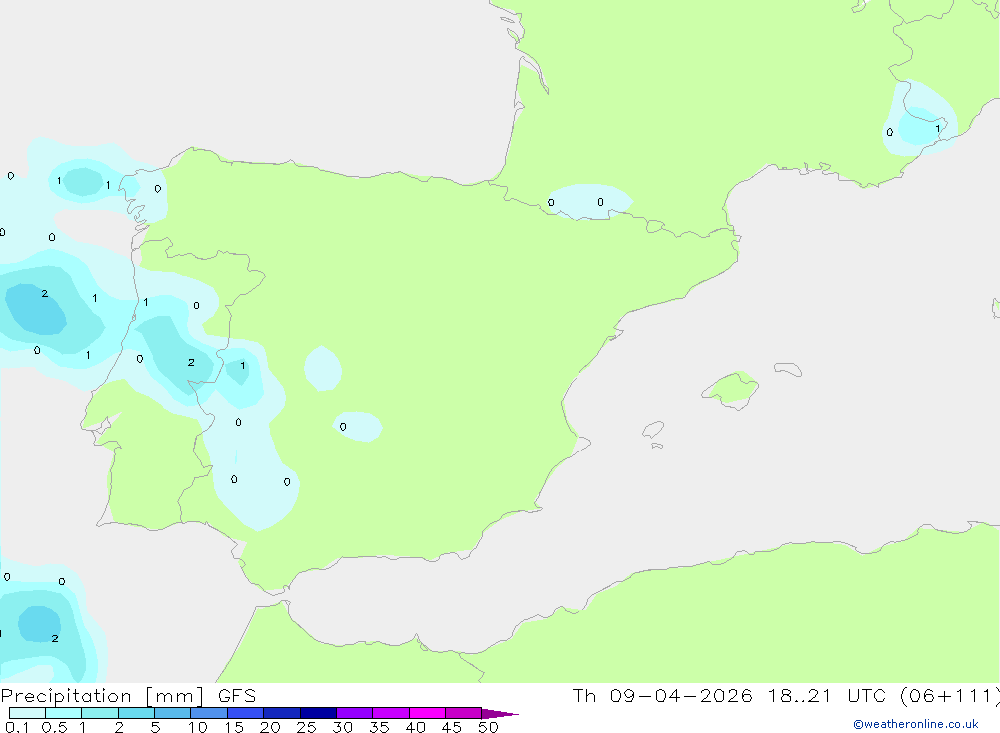Viewport: 1000px width, 733px height.
Task: Click the Menorca island outline
Action: click(x=788, y=369)
